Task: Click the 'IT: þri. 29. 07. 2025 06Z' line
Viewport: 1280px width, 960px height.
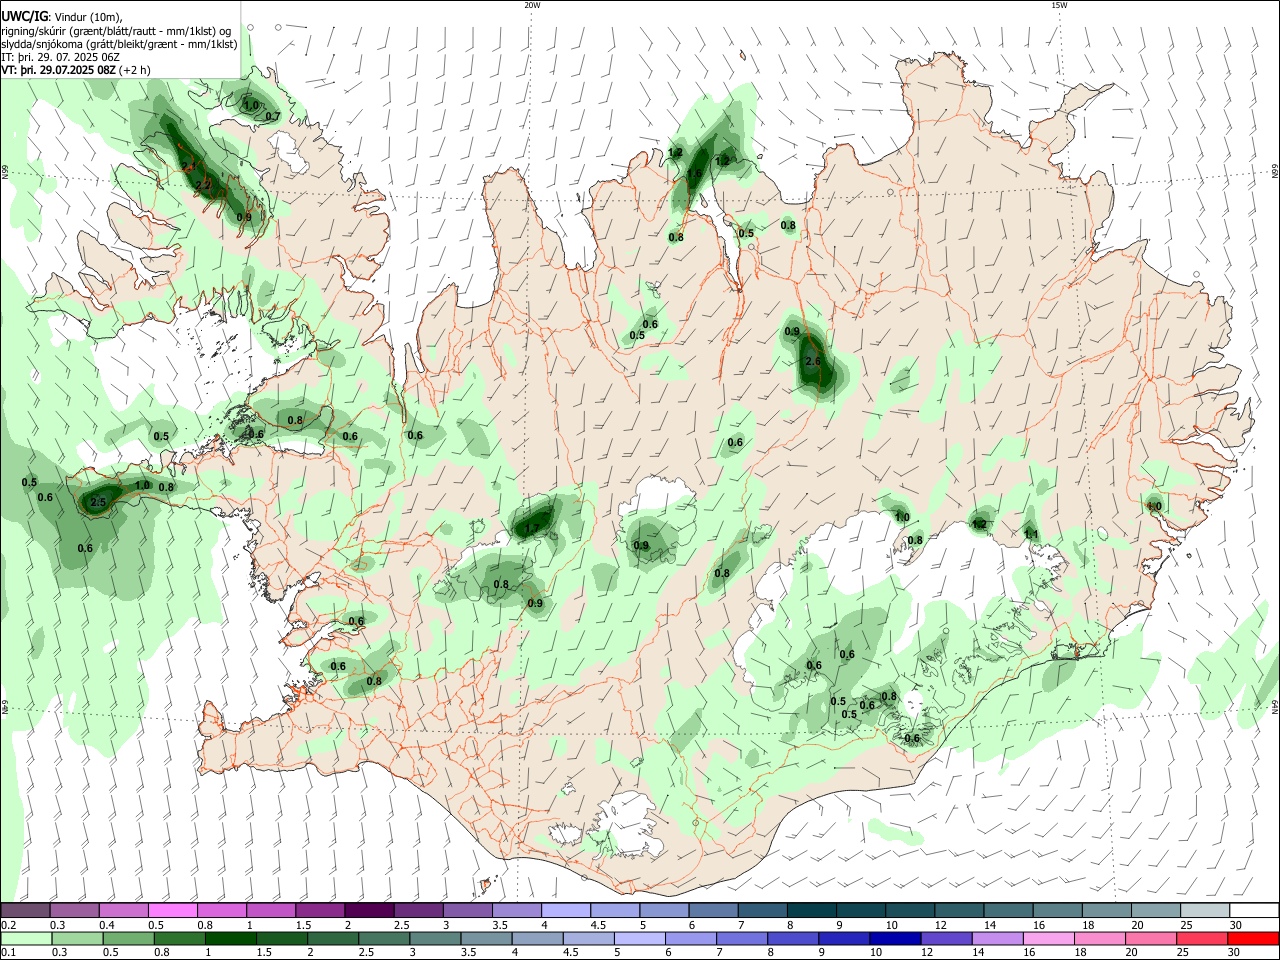Action: (61, 57)
